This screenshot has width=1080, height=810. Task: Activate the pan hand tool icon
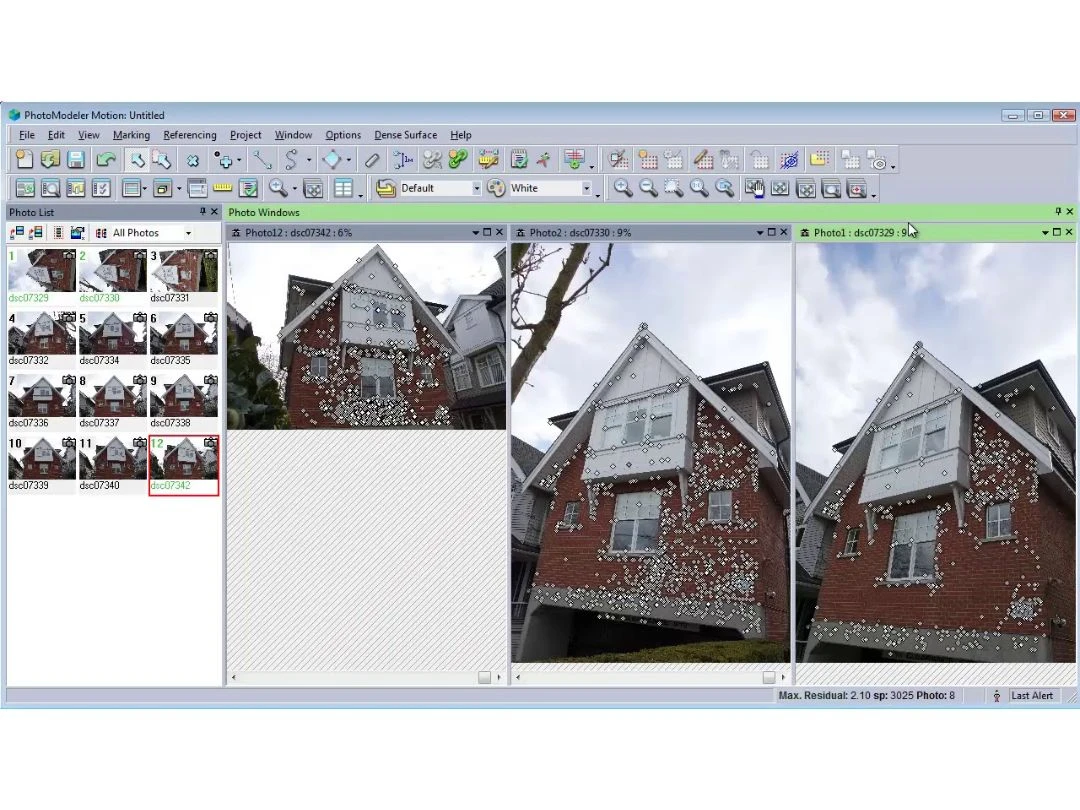pos(754,188)
